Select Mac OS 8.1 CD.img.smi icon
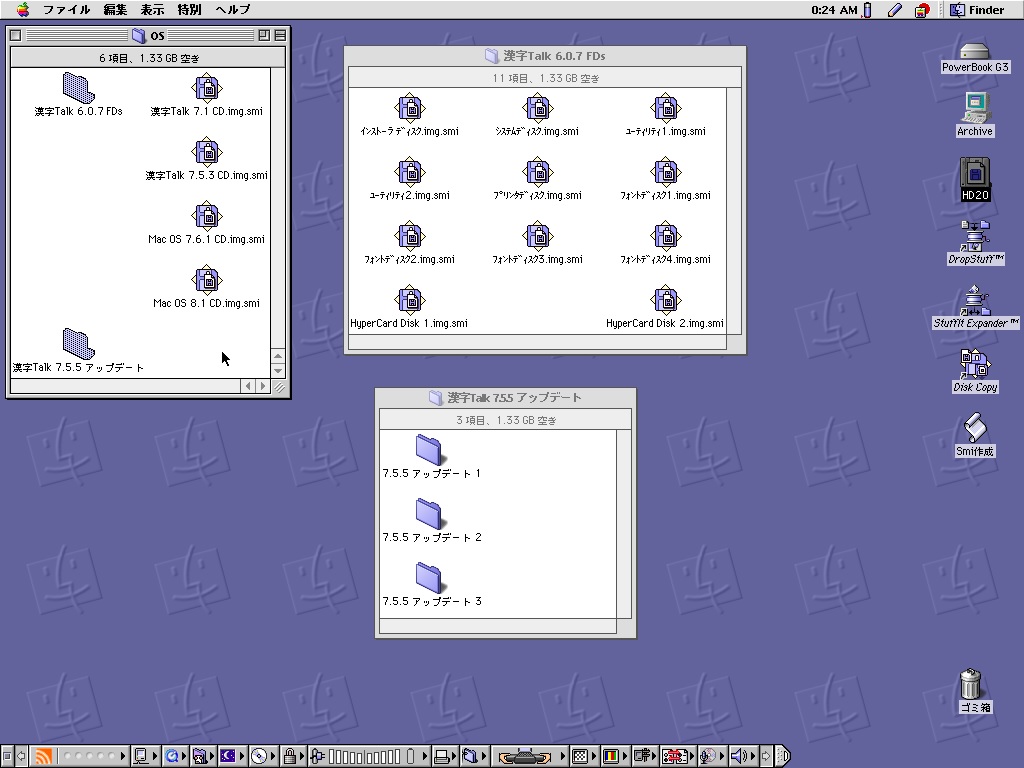Image resolution: width=1024 pixels, height=768 pixels. point(206,280)
